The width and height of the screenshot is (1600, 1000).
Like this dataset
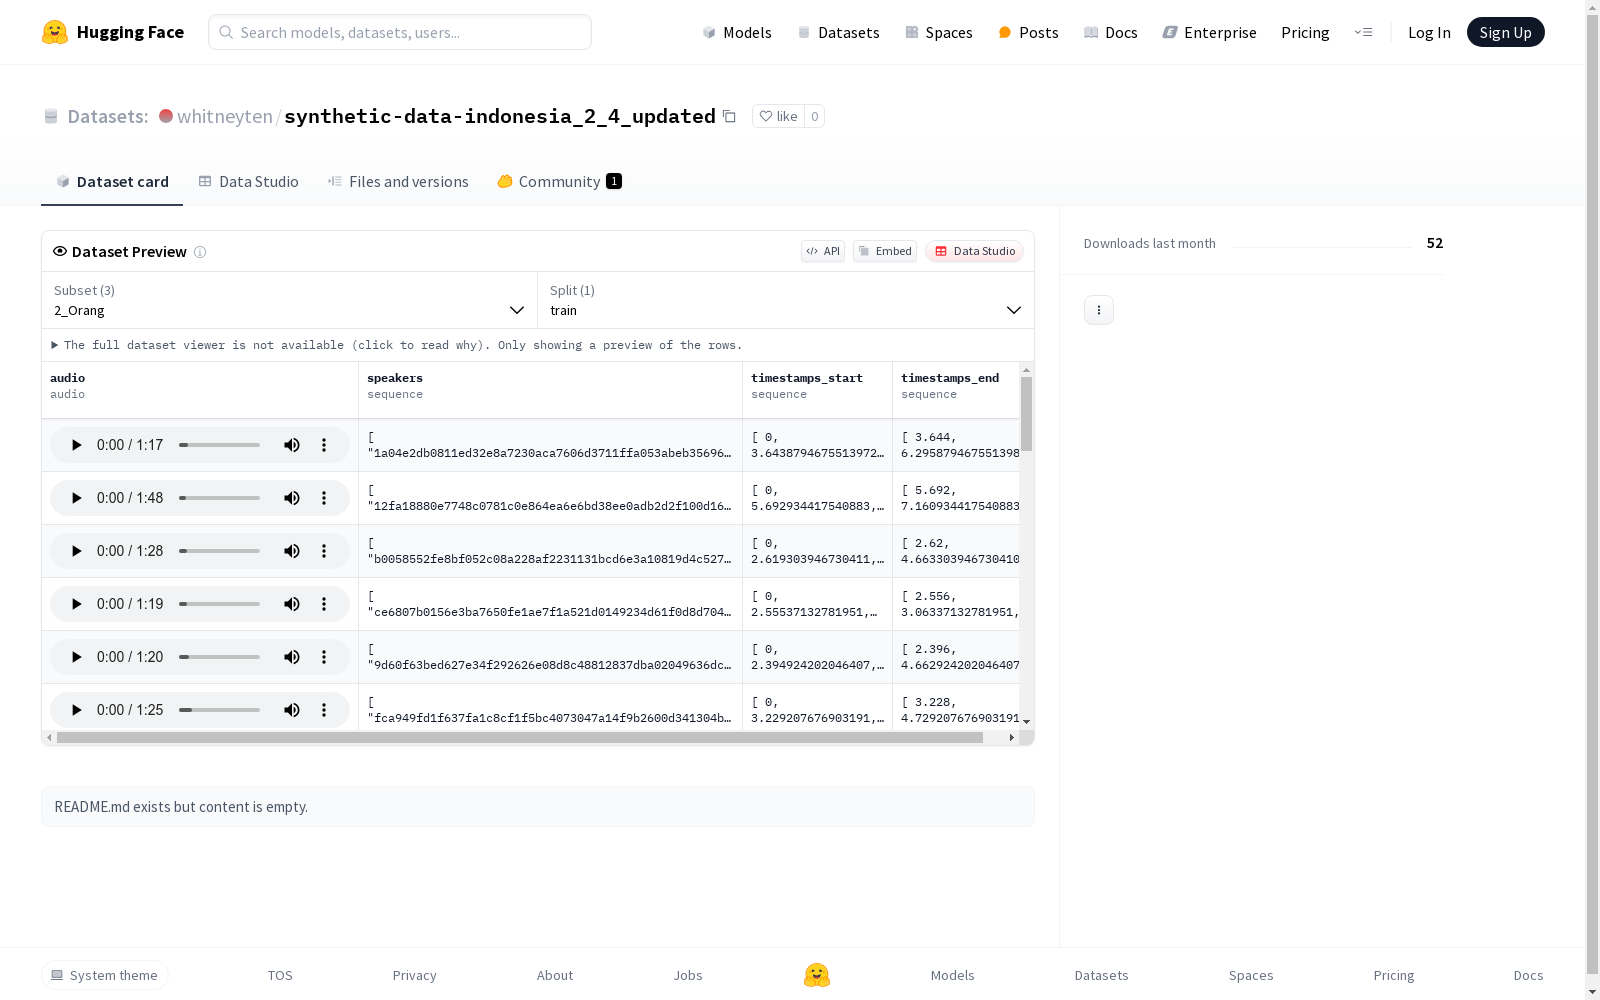pos(778,116)
